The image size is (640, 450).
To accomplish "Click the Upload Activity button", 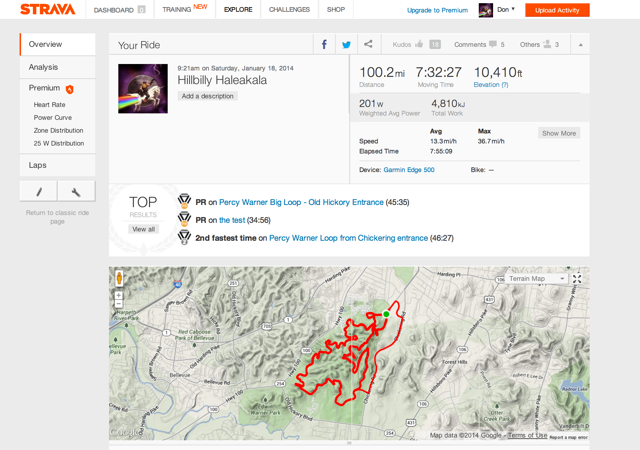I will click(557, 10).
